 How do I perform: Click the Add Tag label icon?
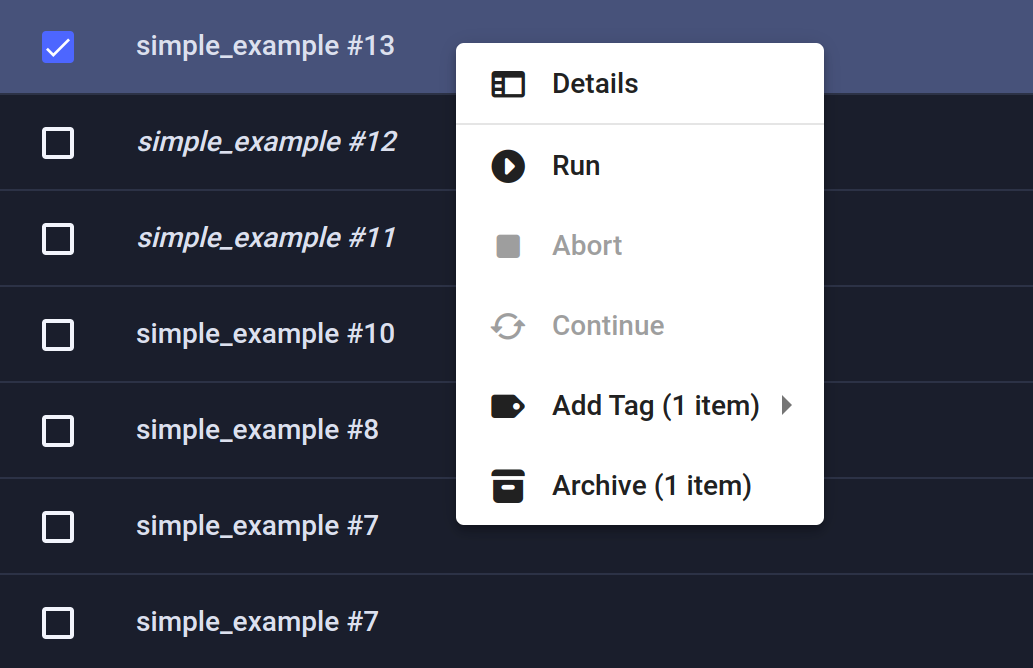tap(508, 406)
